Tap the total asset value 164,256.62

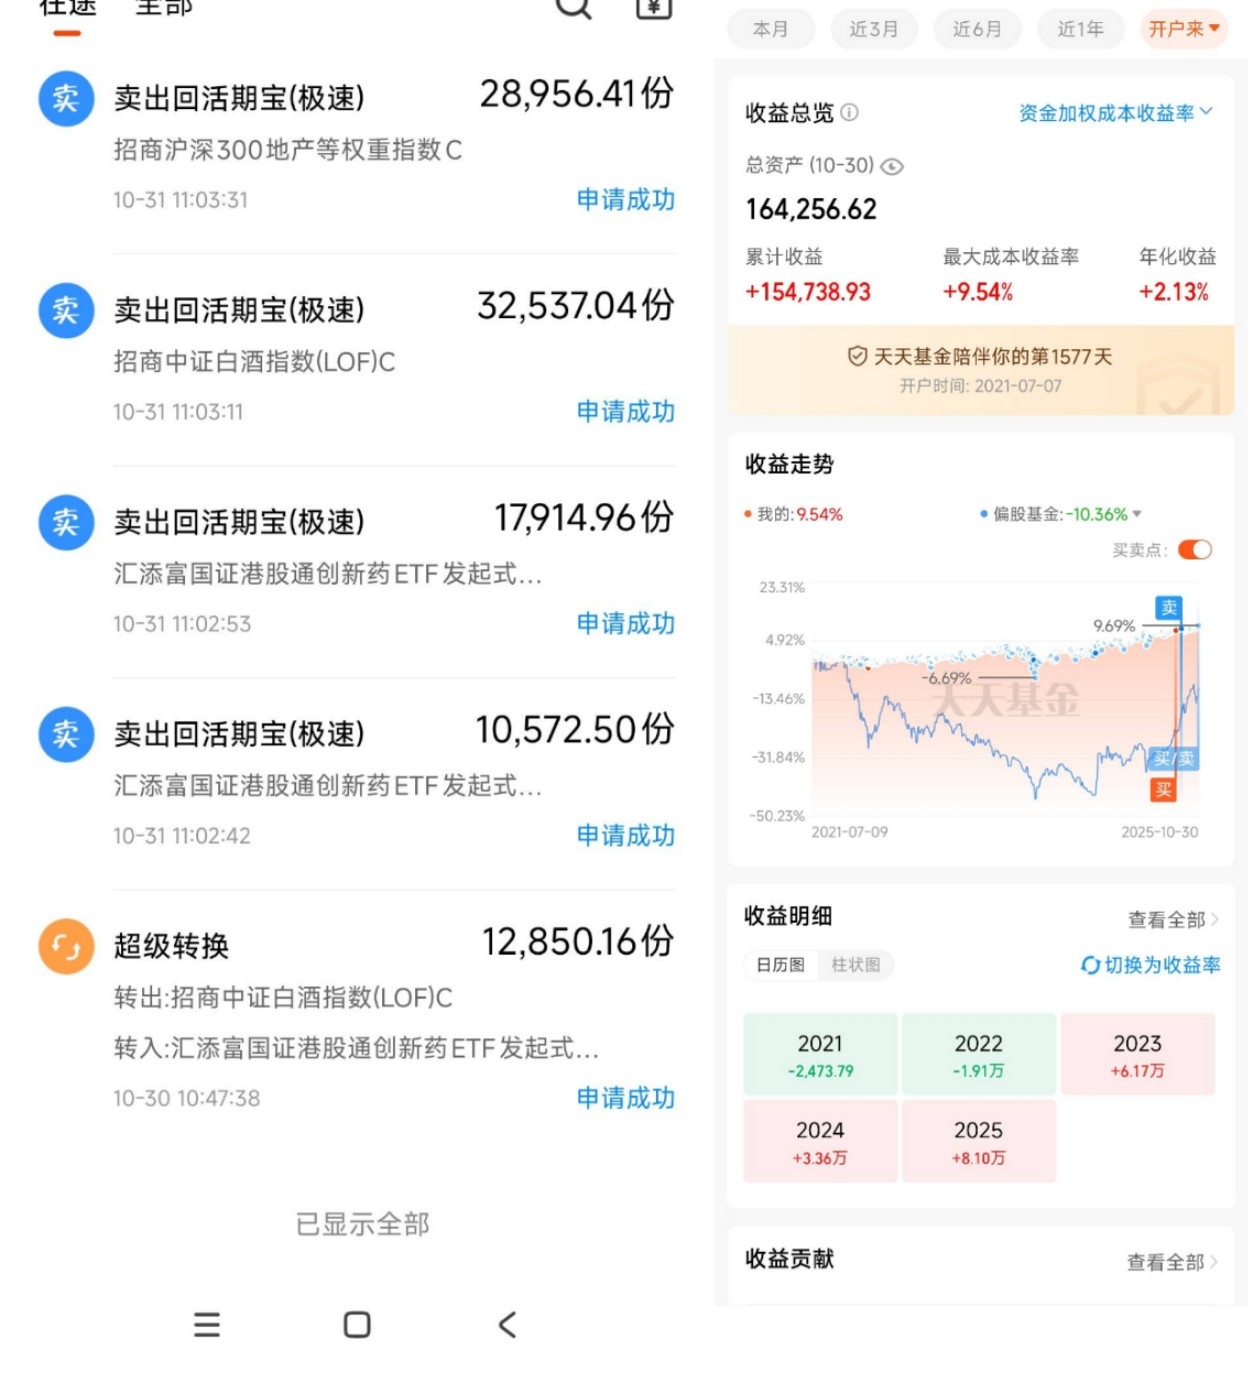coord(811,209)
